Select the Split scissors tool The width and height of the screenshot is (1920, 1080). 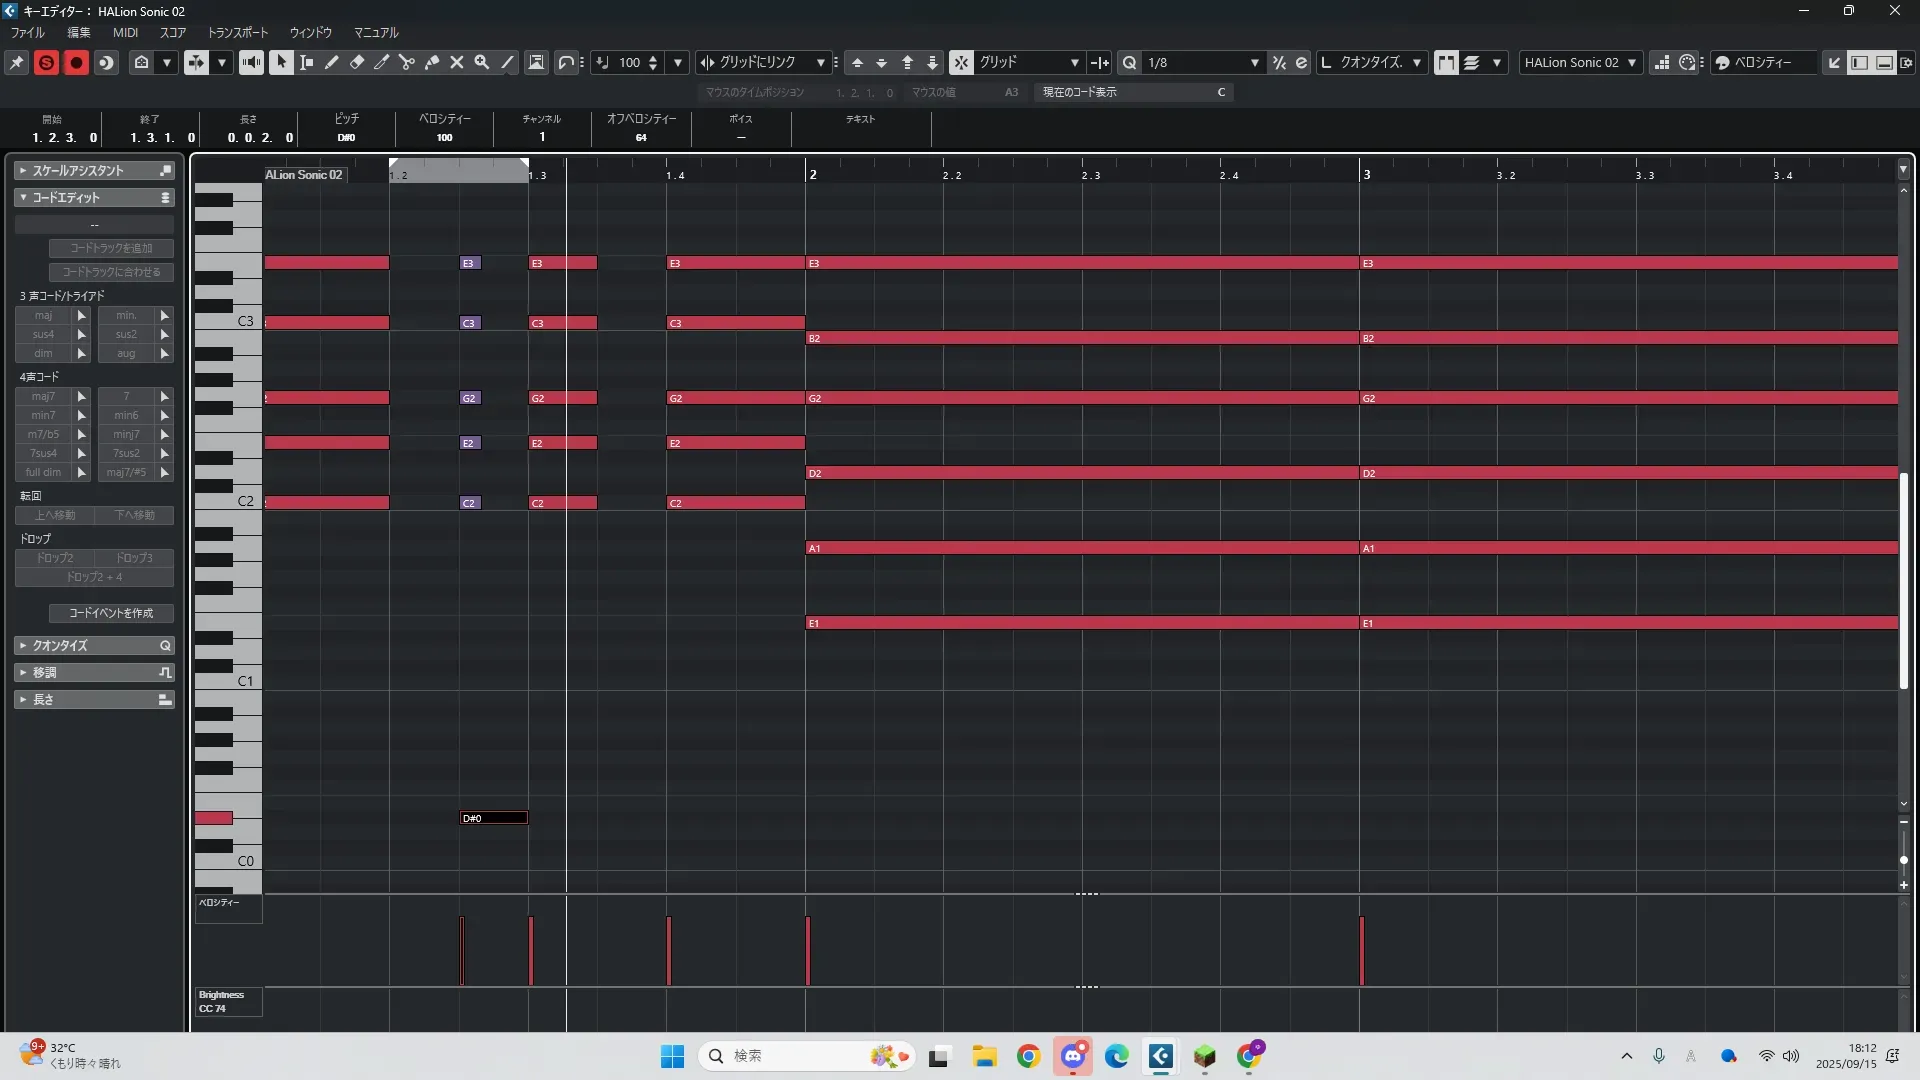(x=406, y=62)
